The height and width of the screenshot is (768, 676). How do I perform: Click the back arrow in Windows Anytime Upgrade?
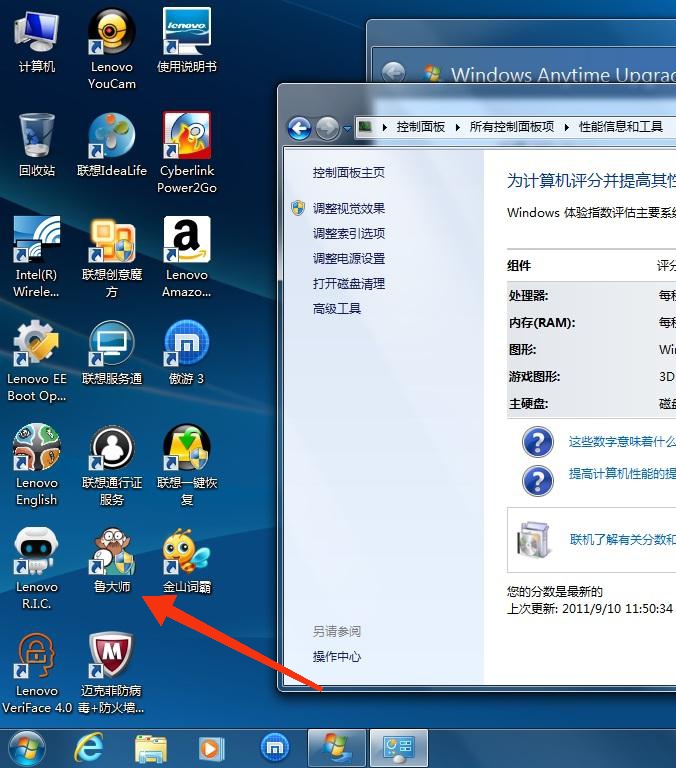[393, 73]
